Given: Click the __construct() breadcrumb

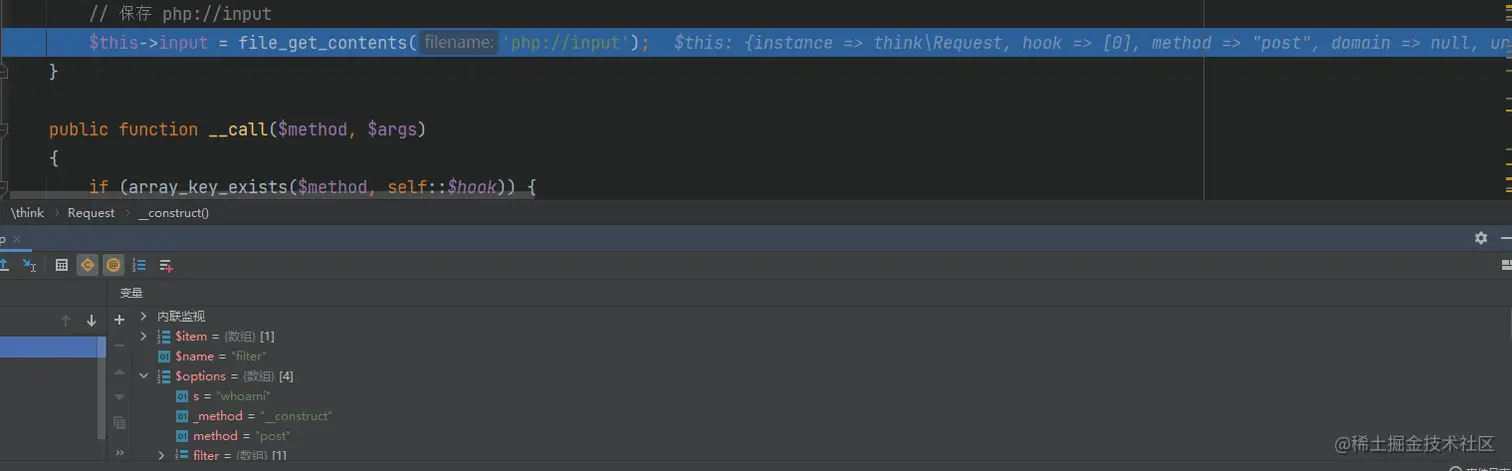Looking at the screenshot, I should [174, 213].
